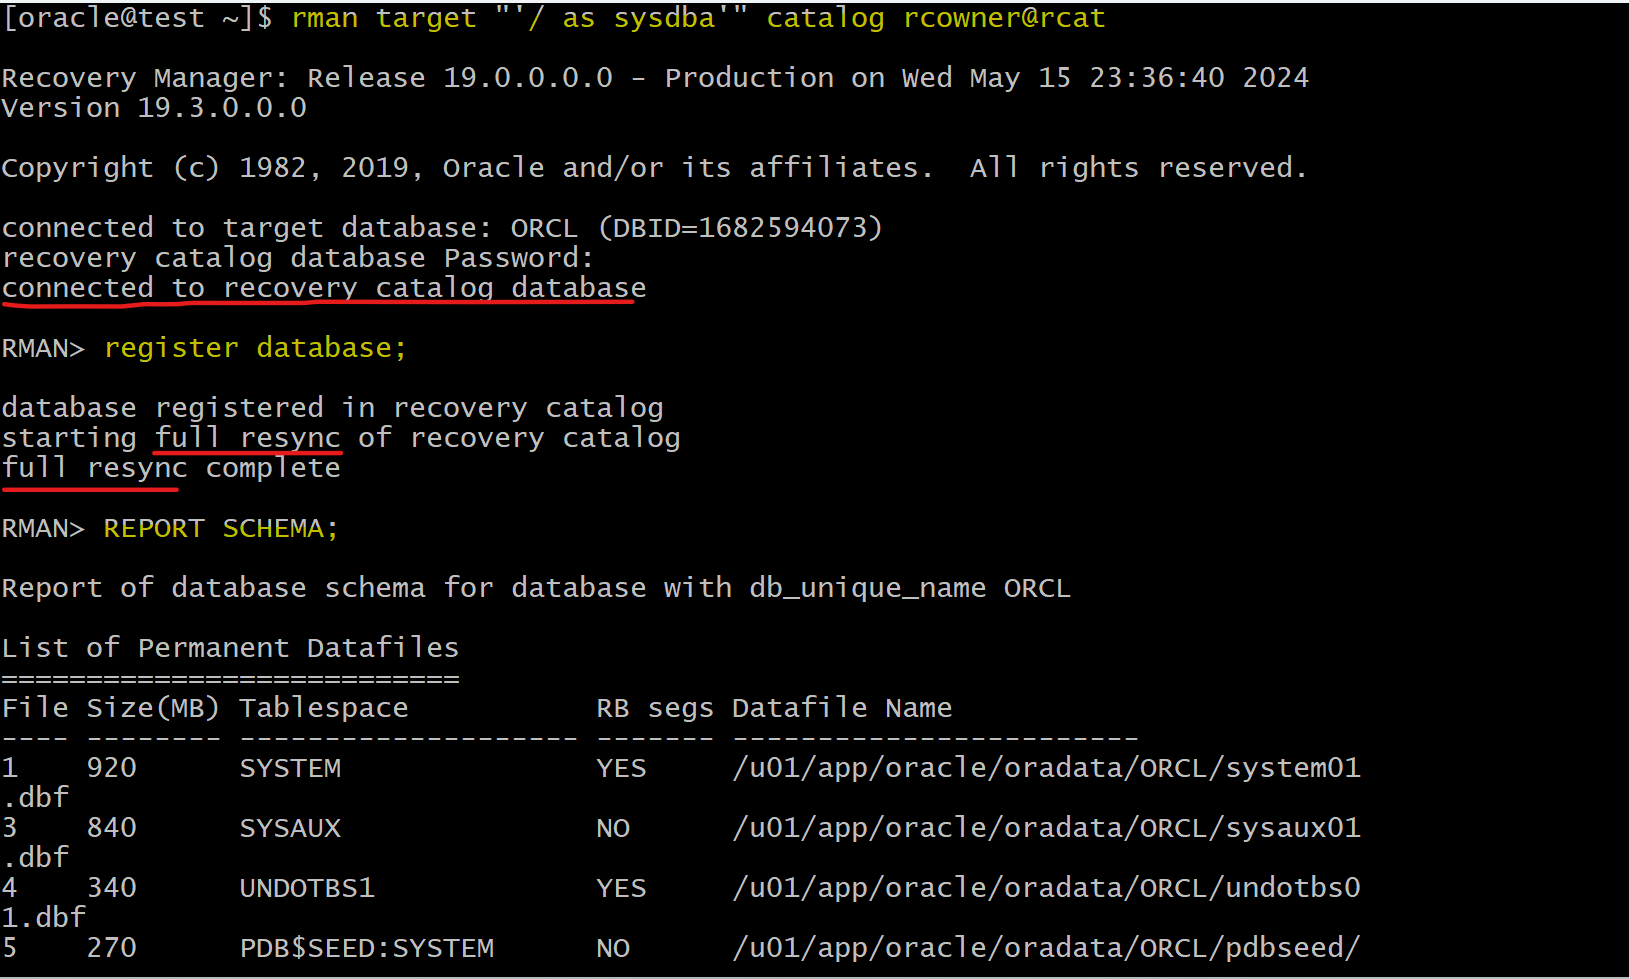This screenshot has height=979, width=1629.
Task: Click the sysaux01 datafile path
Action: 1047,828
